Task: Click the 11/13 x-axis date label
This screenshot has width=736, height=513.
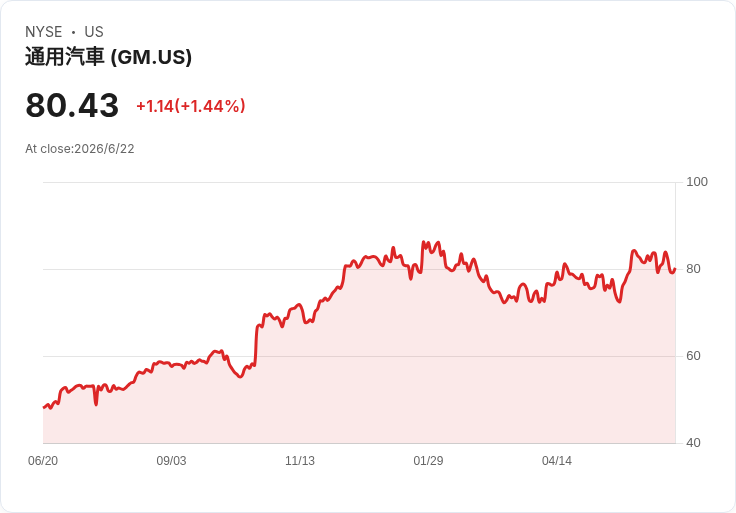Action: 300,461
